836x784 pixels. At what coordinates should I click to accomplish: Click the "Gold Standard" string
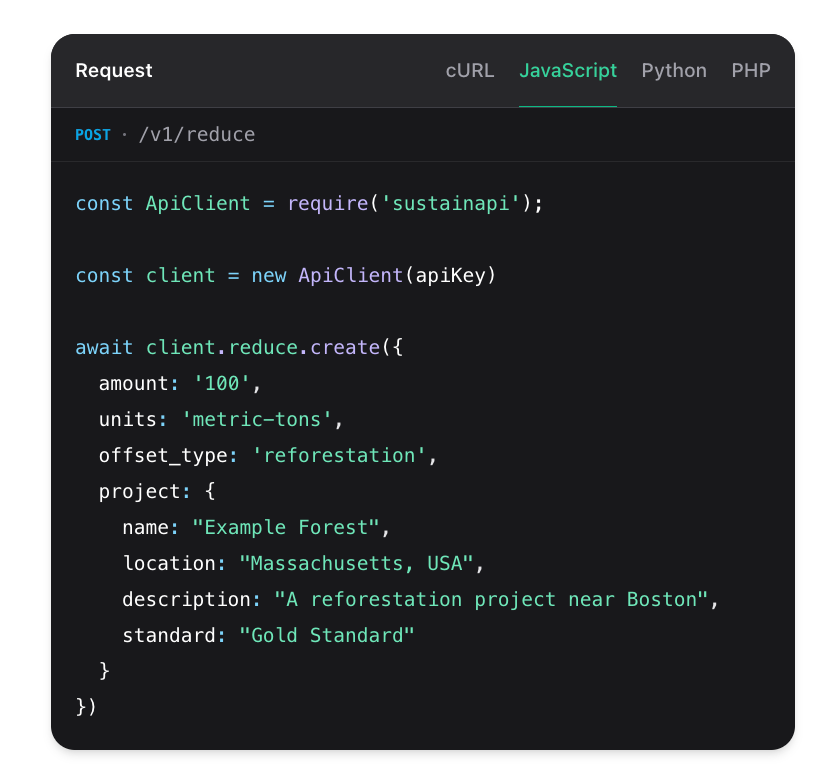[x=326, y=635]
